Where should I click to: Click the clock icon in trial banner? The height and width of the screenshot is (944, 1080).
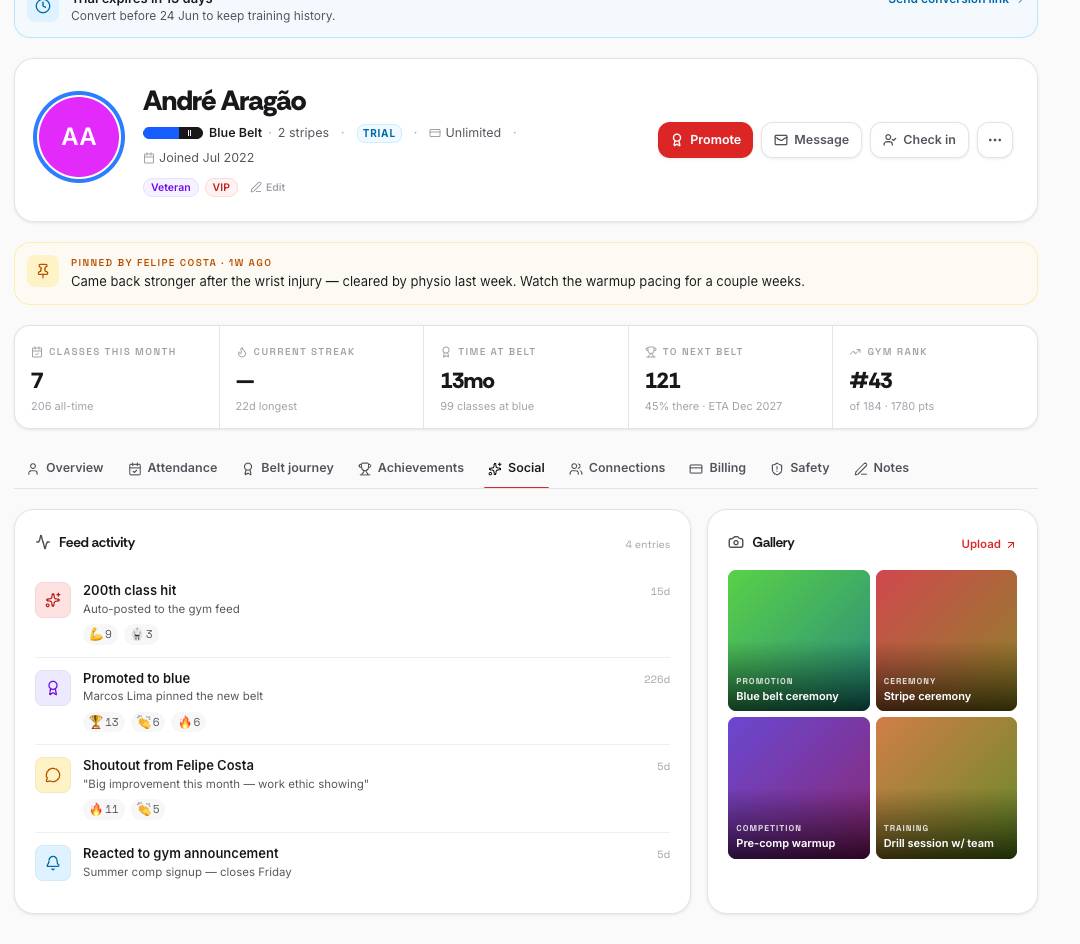43,7
